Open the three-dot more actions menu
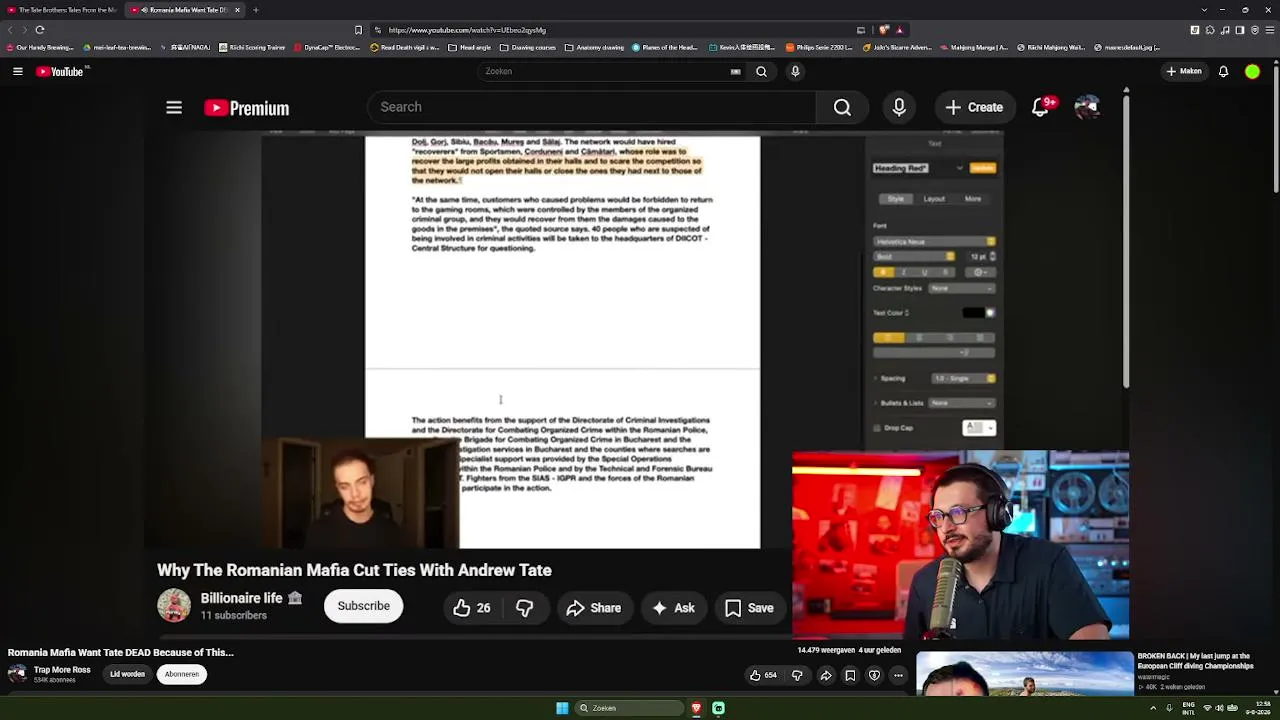Viewport: 1280px width, 720px height. coord(898,676)
